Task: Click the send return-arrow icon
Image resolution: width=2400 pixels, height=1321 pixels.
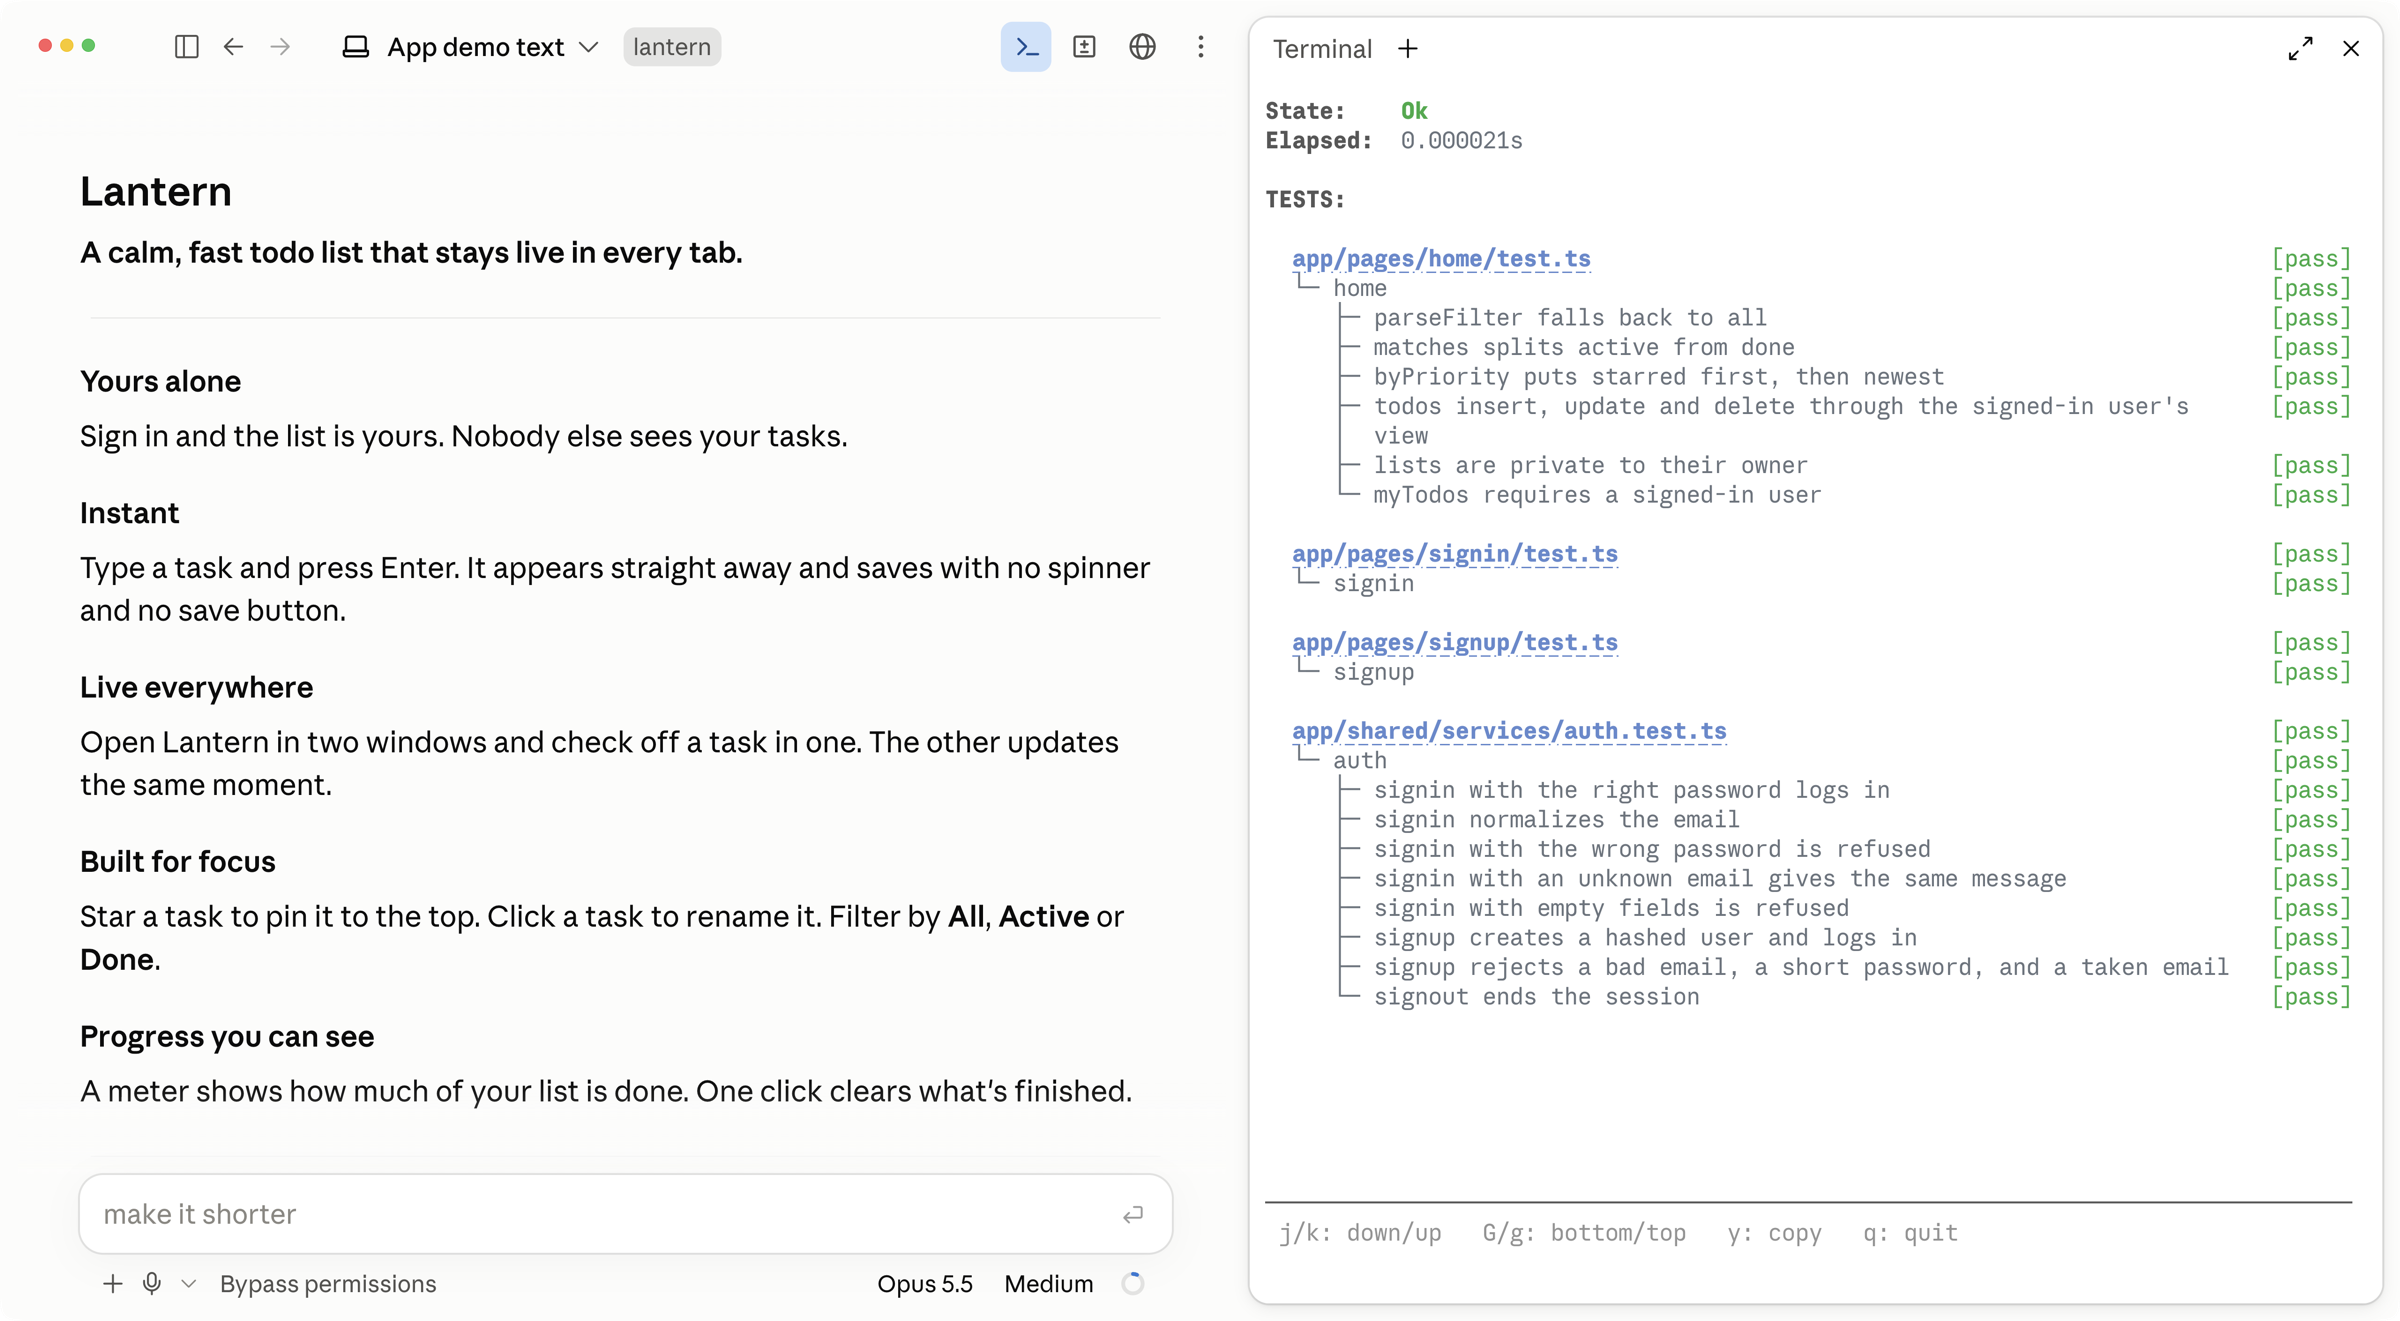Action: tap(1133, 1215)
